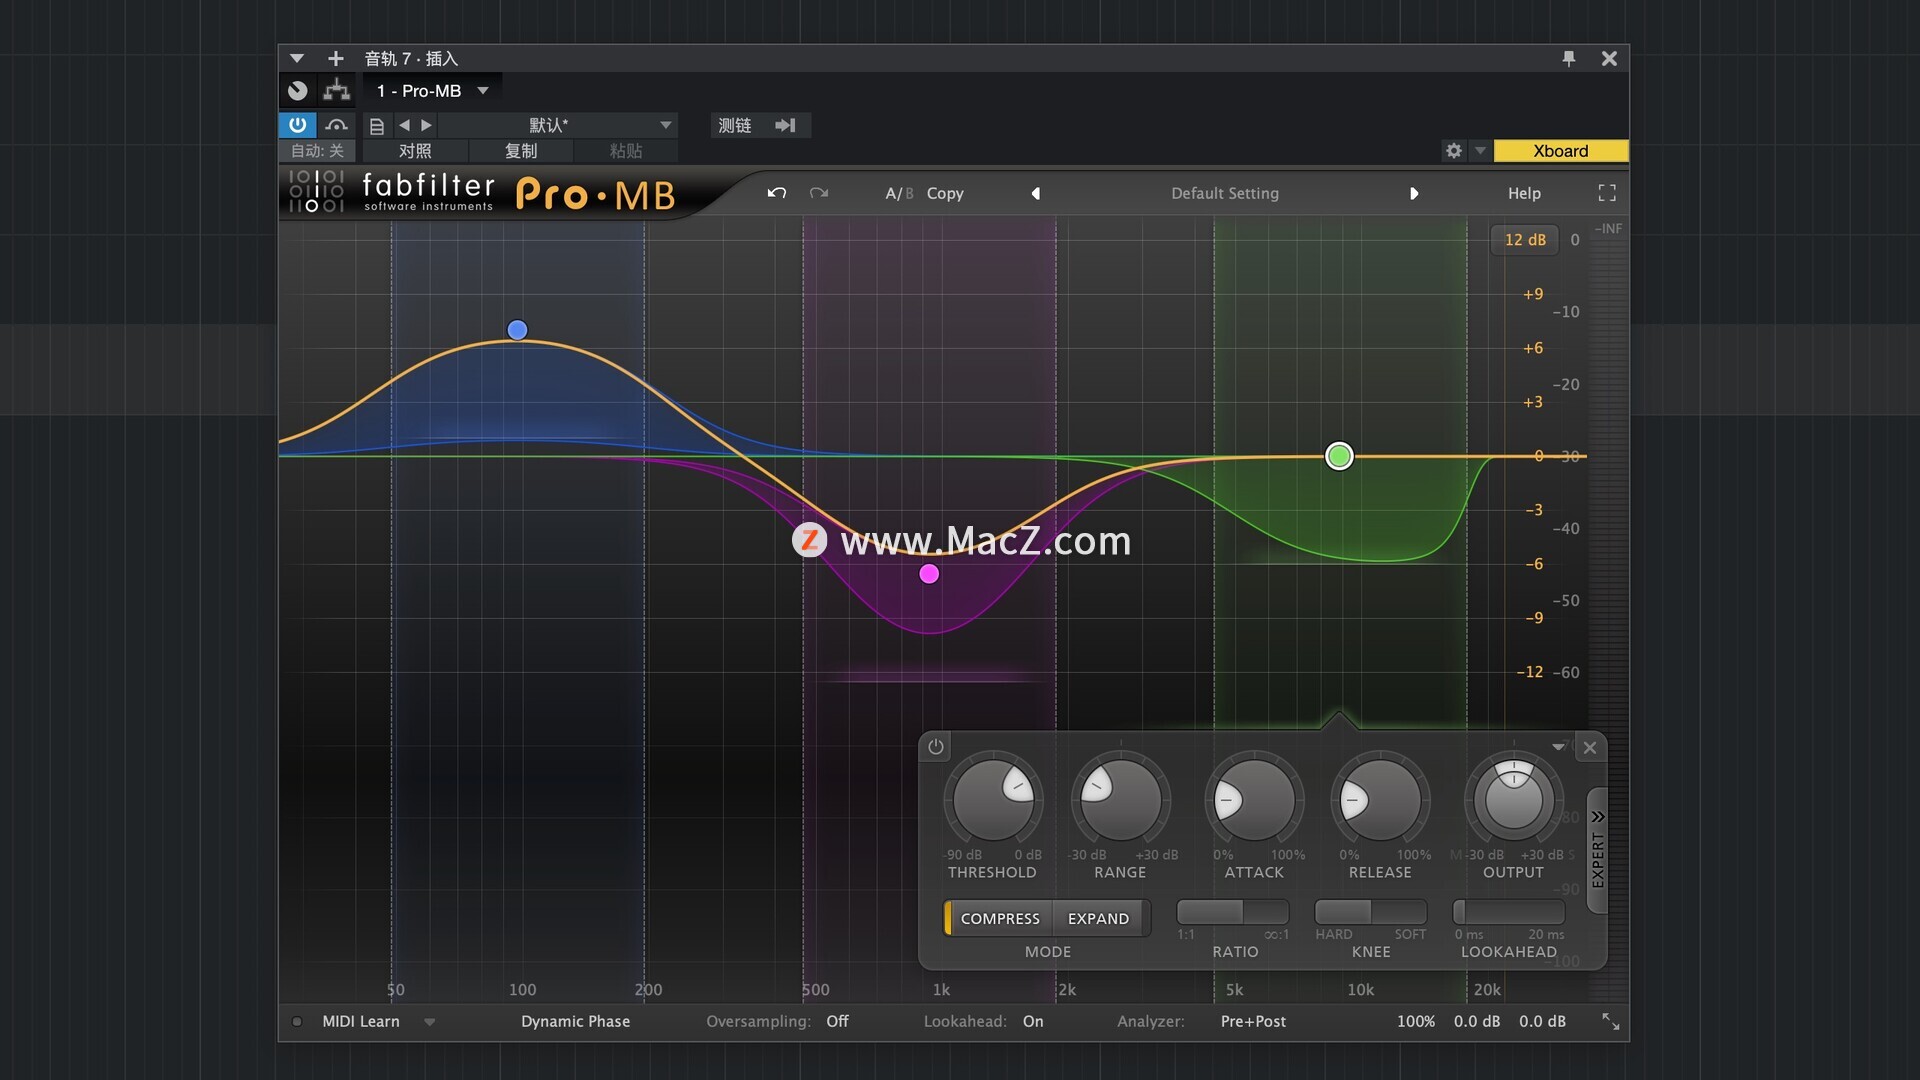Click the 测链 sidechain button
The width and height of the screenshot is (1920, 1080).
(x=735, y=125)
